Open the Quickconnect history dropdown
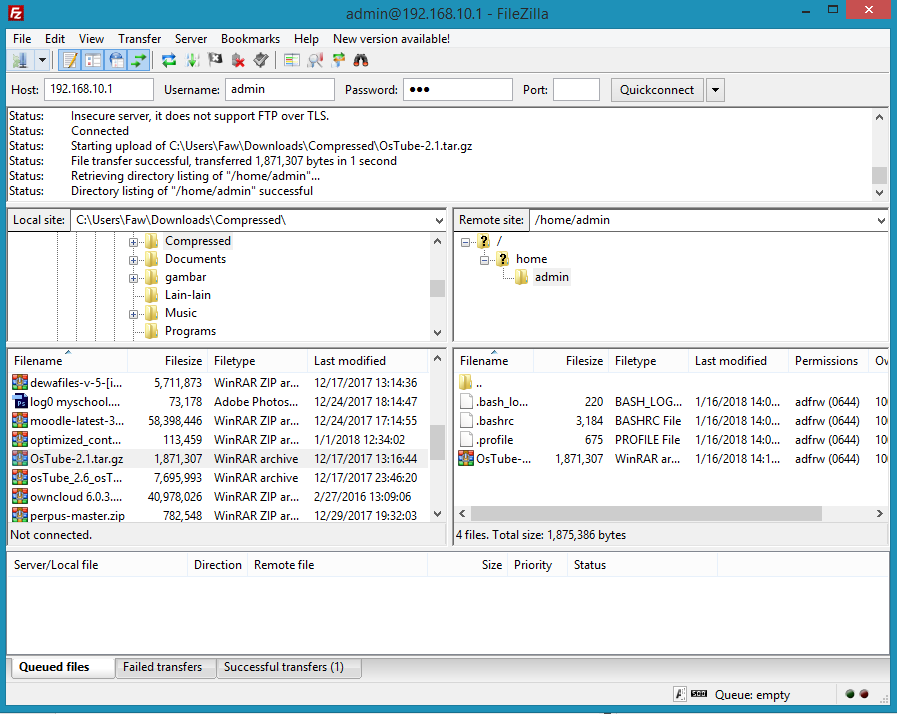This screenshot has height=714, width=897. 715,90
